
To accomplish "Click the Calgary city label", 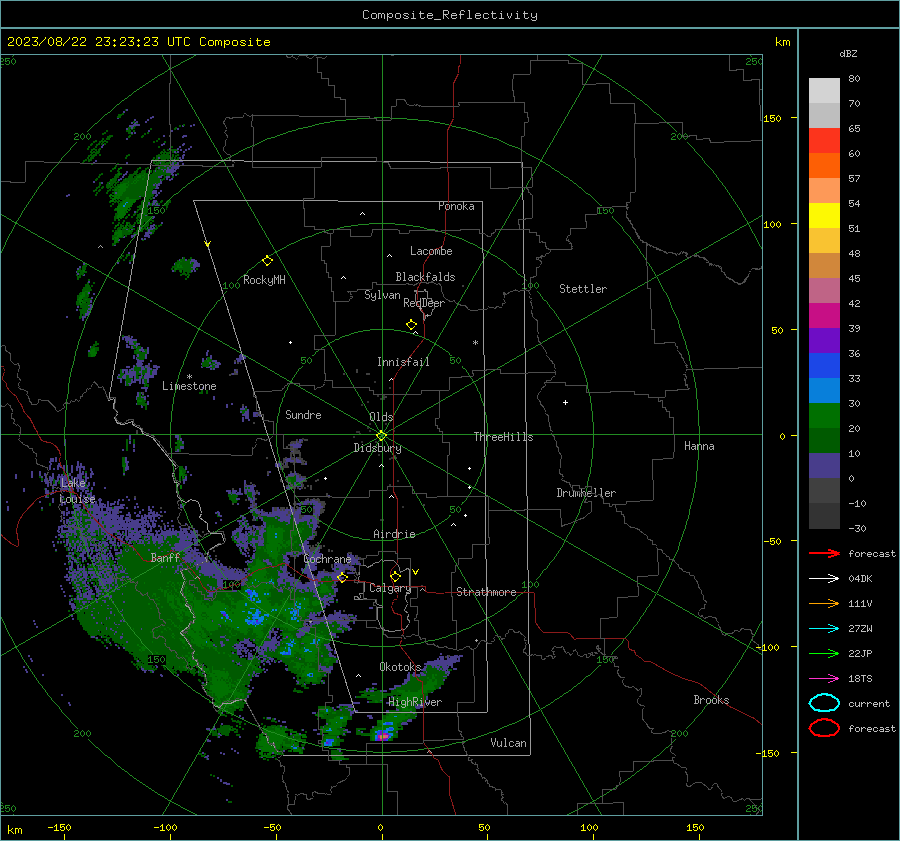I will [x=390, y=588].
